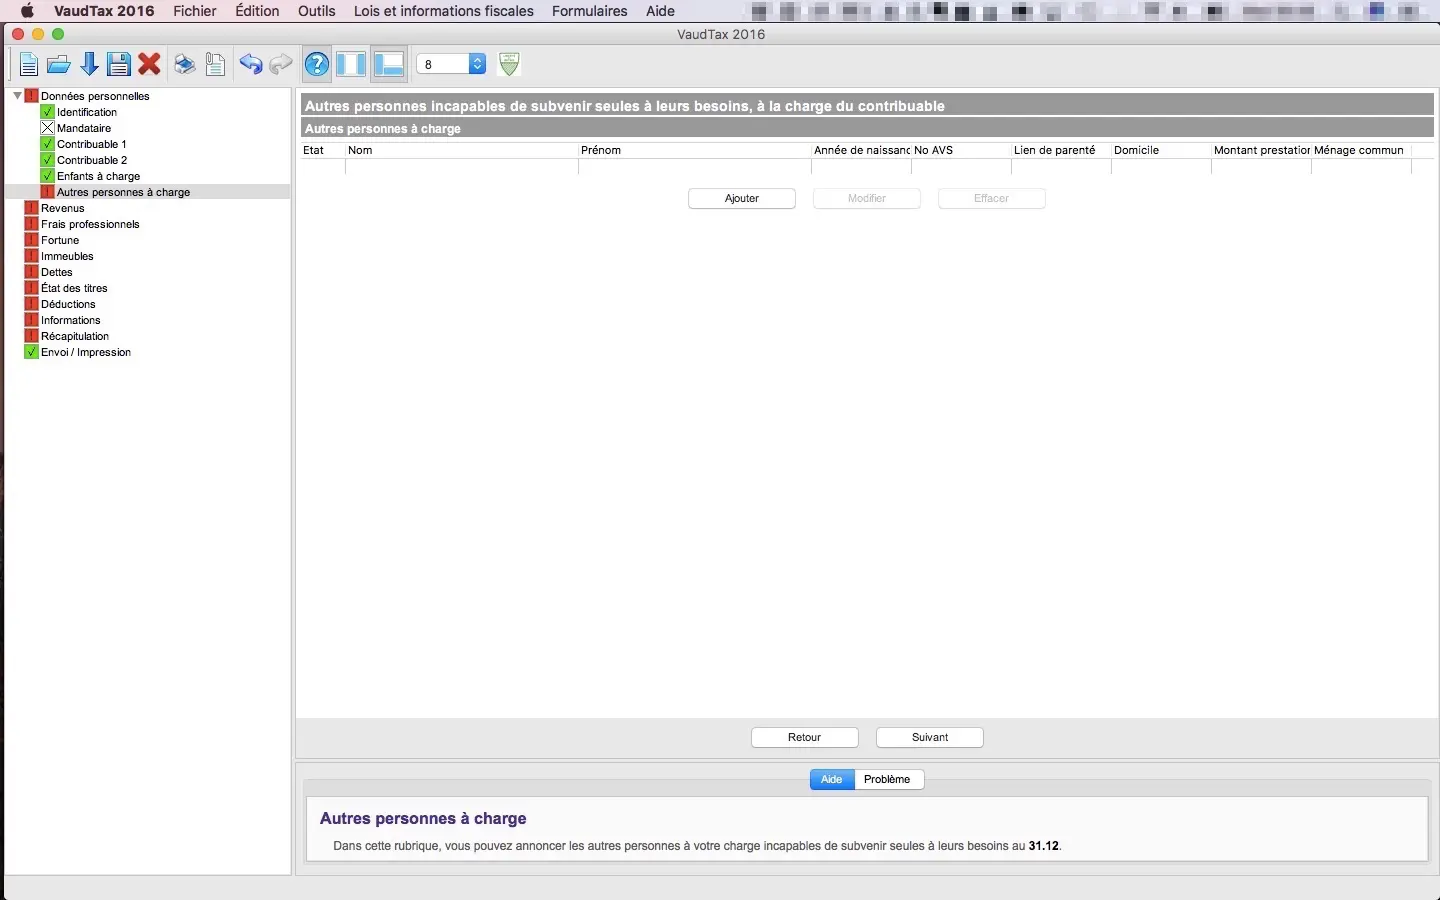
Task: Open the Édition menu
Action: pyautogui.click(x=257, y=11)
